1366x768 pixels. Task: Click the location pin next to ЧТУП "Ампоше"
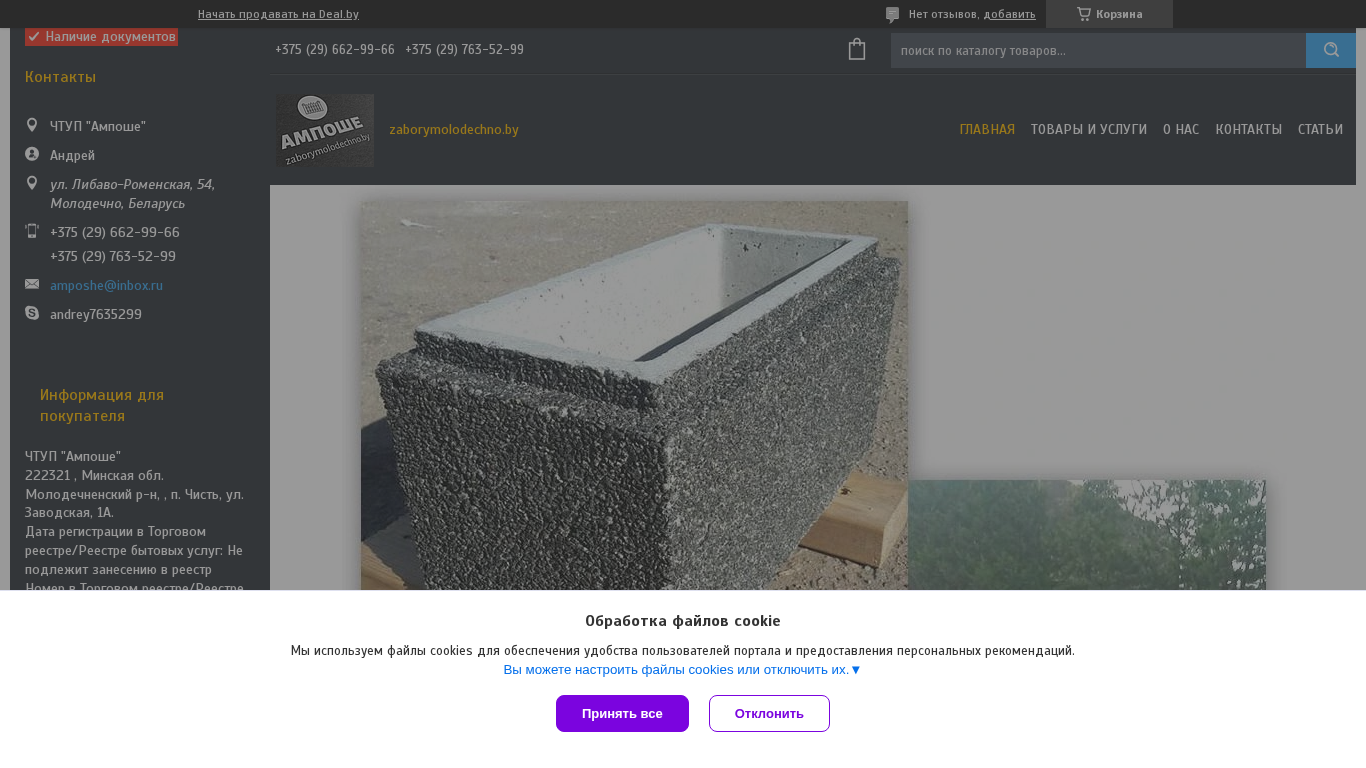[32, 125]
